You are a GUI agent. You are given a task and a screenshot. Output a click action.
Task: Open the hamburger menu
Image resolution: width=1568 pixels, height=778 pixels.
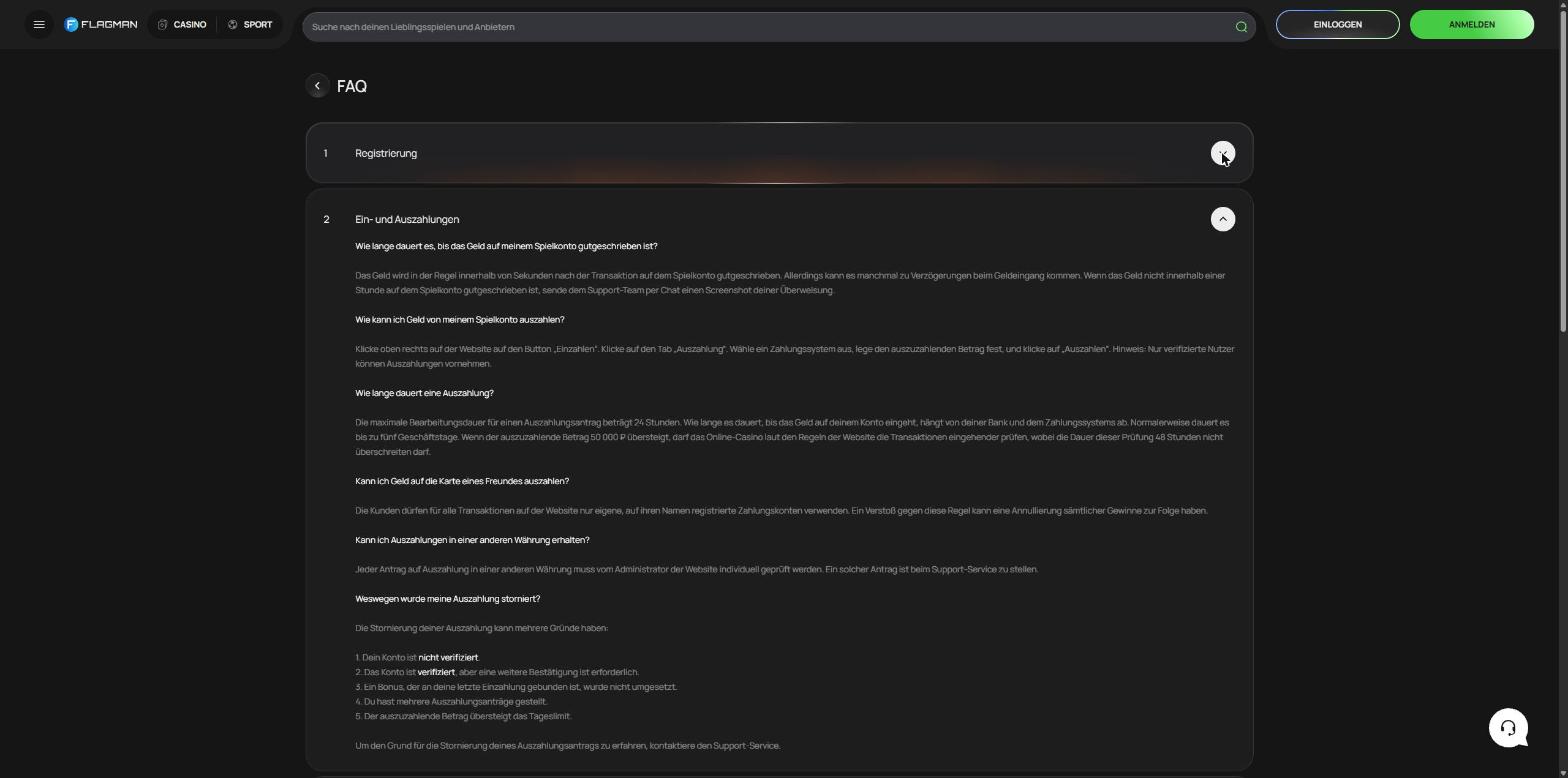[x=39, y=25]
